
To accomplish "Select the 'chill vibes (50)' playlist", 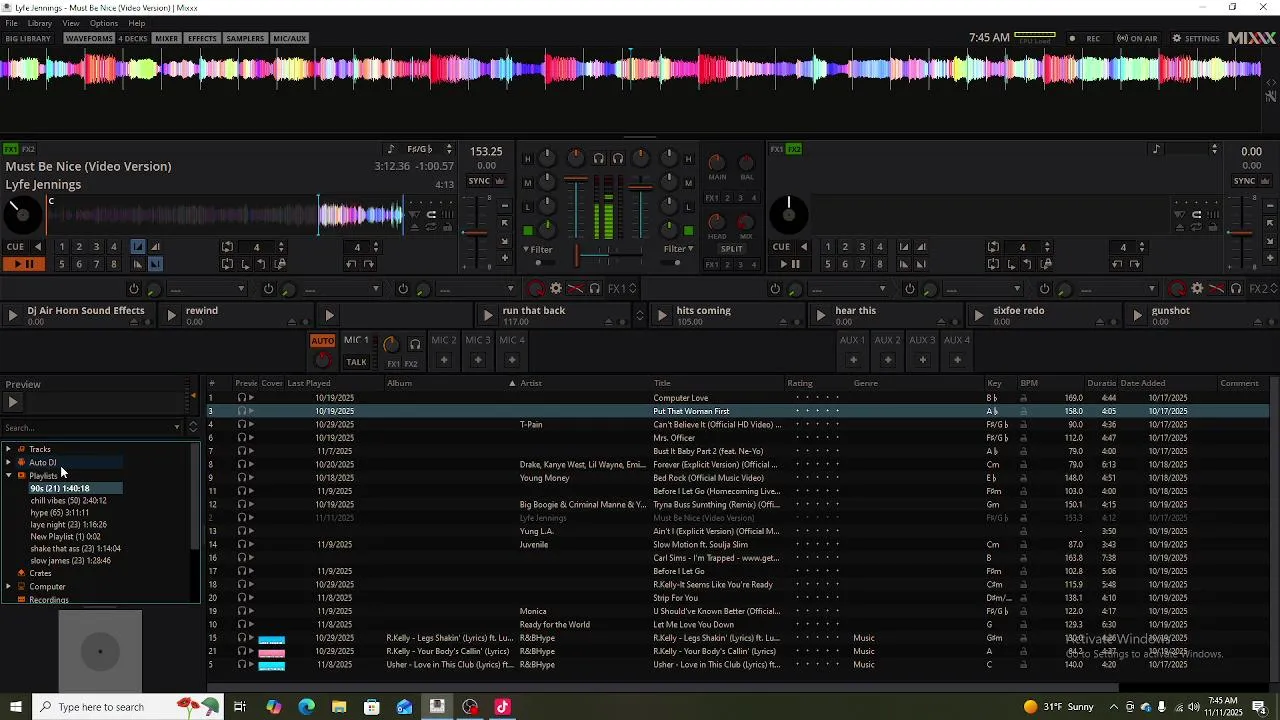I will coord(68,500).
